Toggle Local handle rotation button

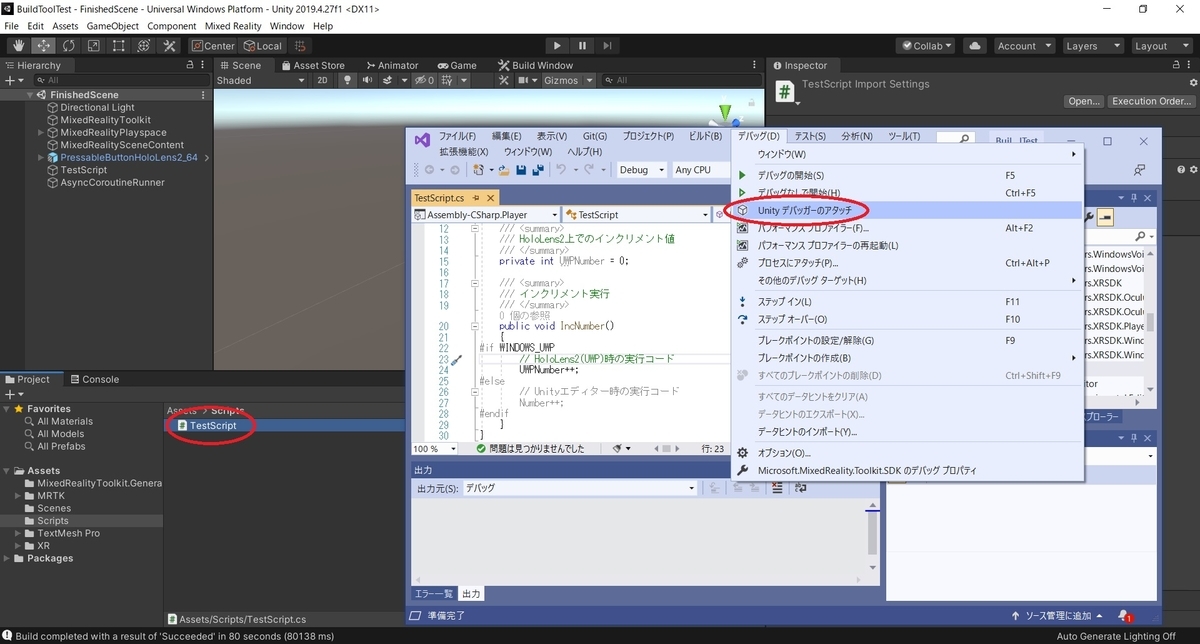coord(263,46)
